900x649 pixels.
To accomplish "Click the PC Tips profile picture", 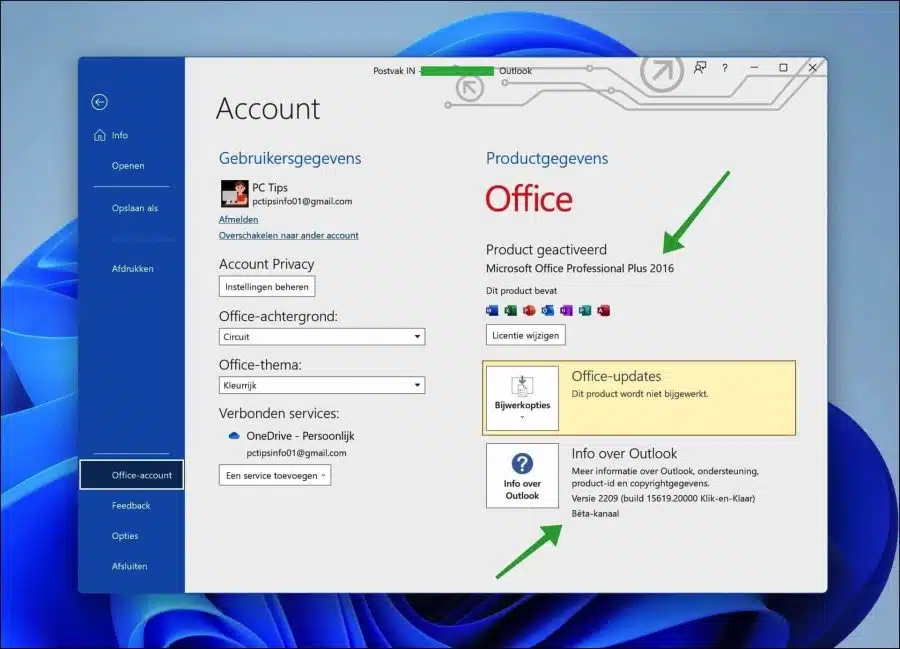I will coord(234,193).
